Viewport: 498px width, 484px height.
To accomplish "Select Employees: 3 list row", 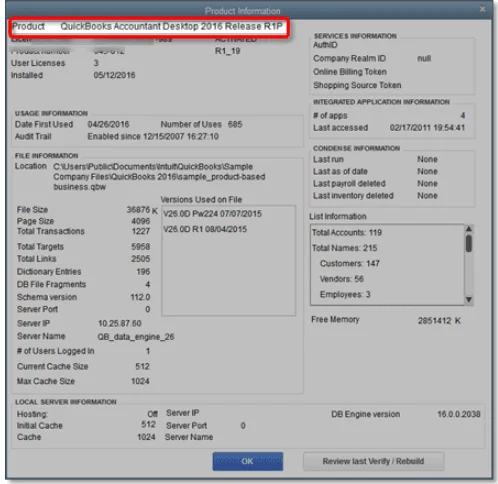I will click(345, 295).
